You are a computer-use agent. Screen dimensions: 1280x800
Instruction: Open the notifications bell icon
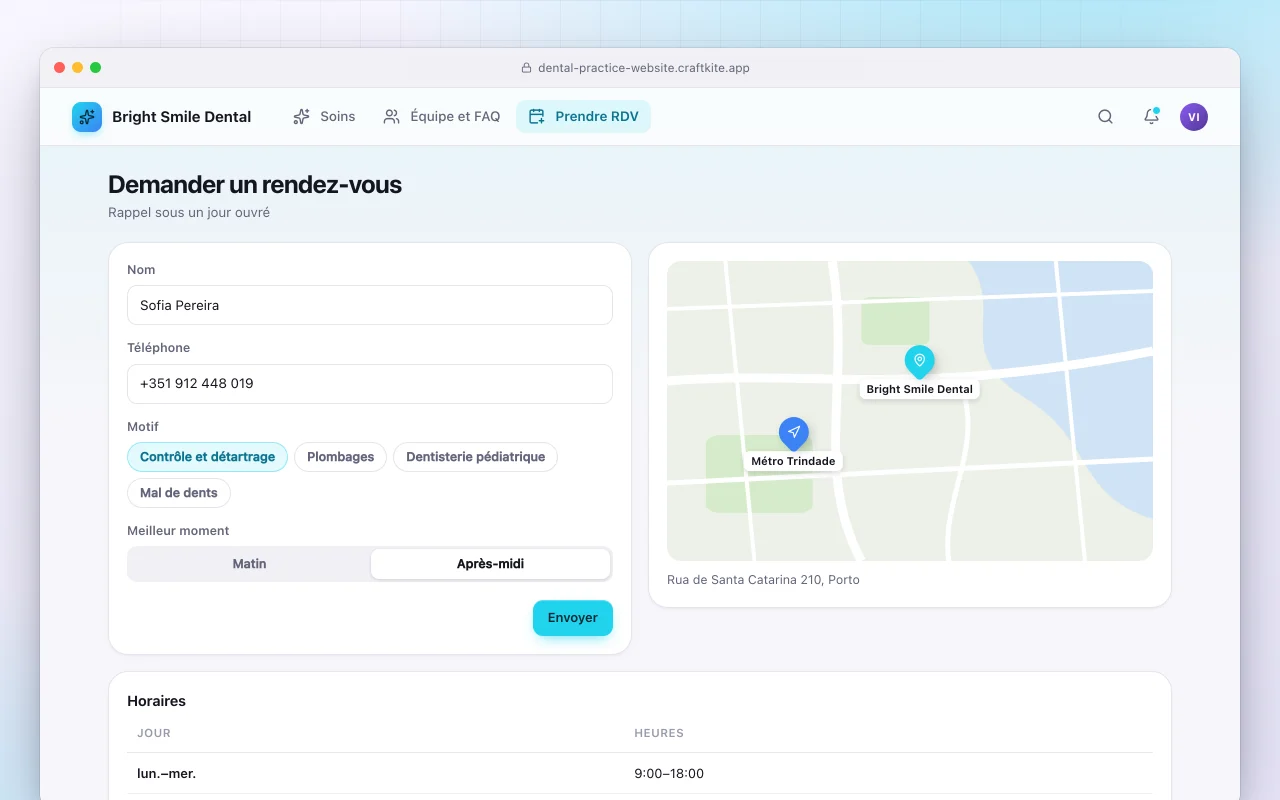pyautogui.click(x=1151, y=117)
